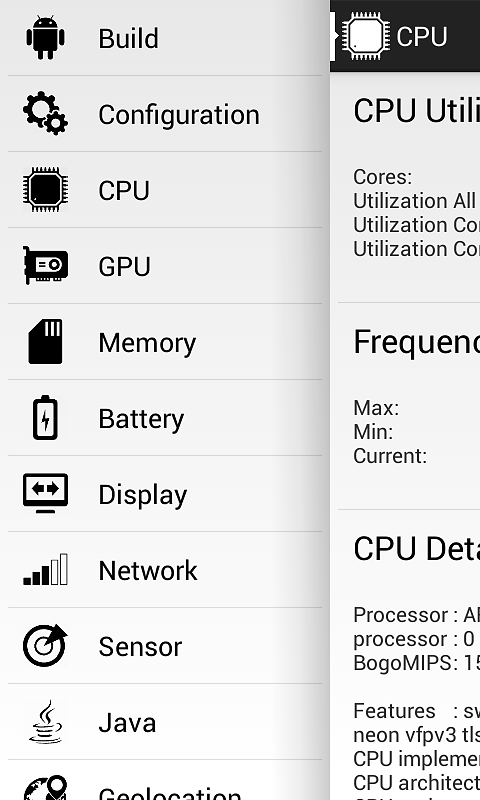Select the Network label in drawer
The width and height of the screenshot is (480, 800).
148,570
